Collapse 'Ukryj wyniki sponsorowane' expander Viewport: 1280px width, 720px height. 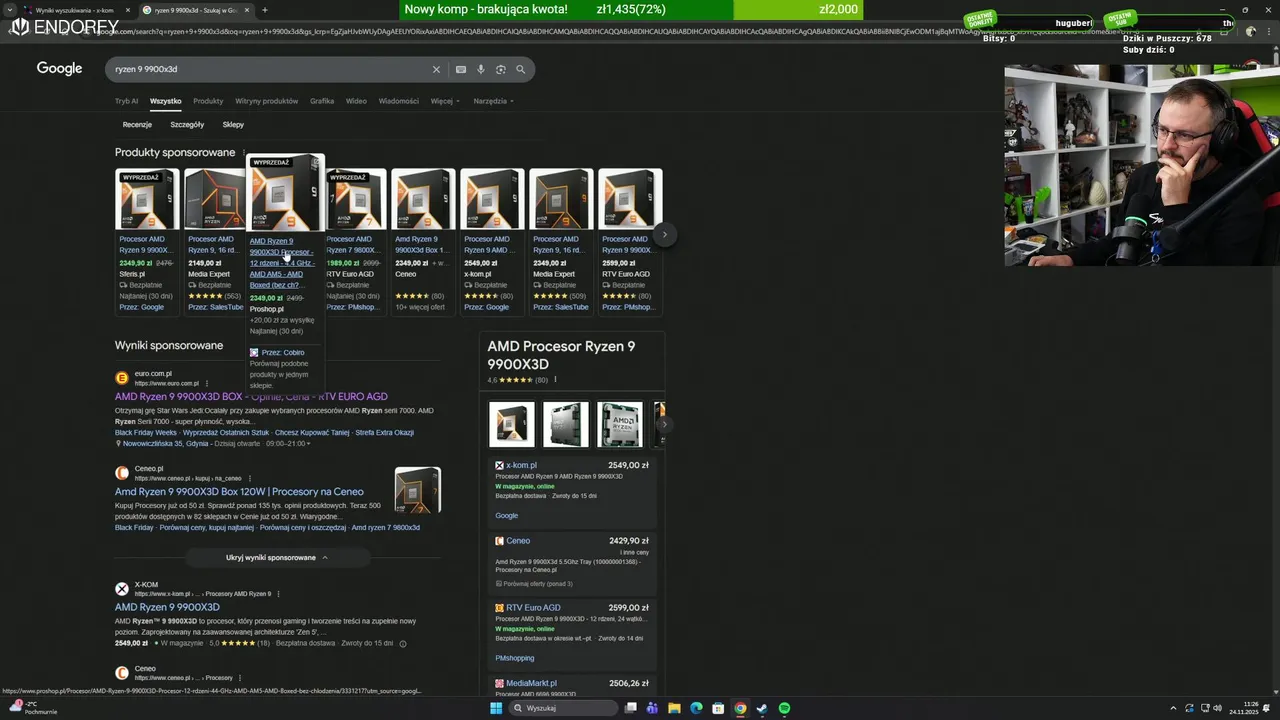277,557
